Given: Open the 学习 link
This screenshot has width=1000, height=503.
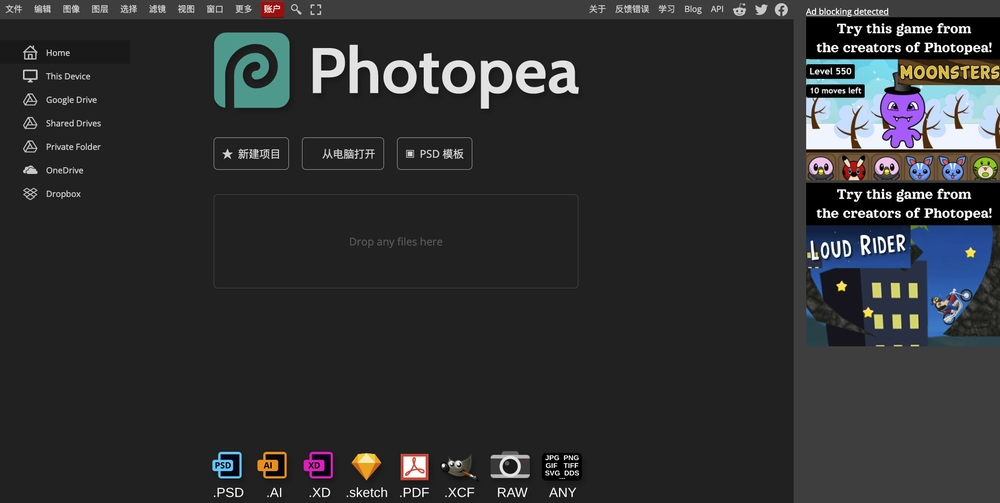Looking at the screenshot, I should click(666, 9).
